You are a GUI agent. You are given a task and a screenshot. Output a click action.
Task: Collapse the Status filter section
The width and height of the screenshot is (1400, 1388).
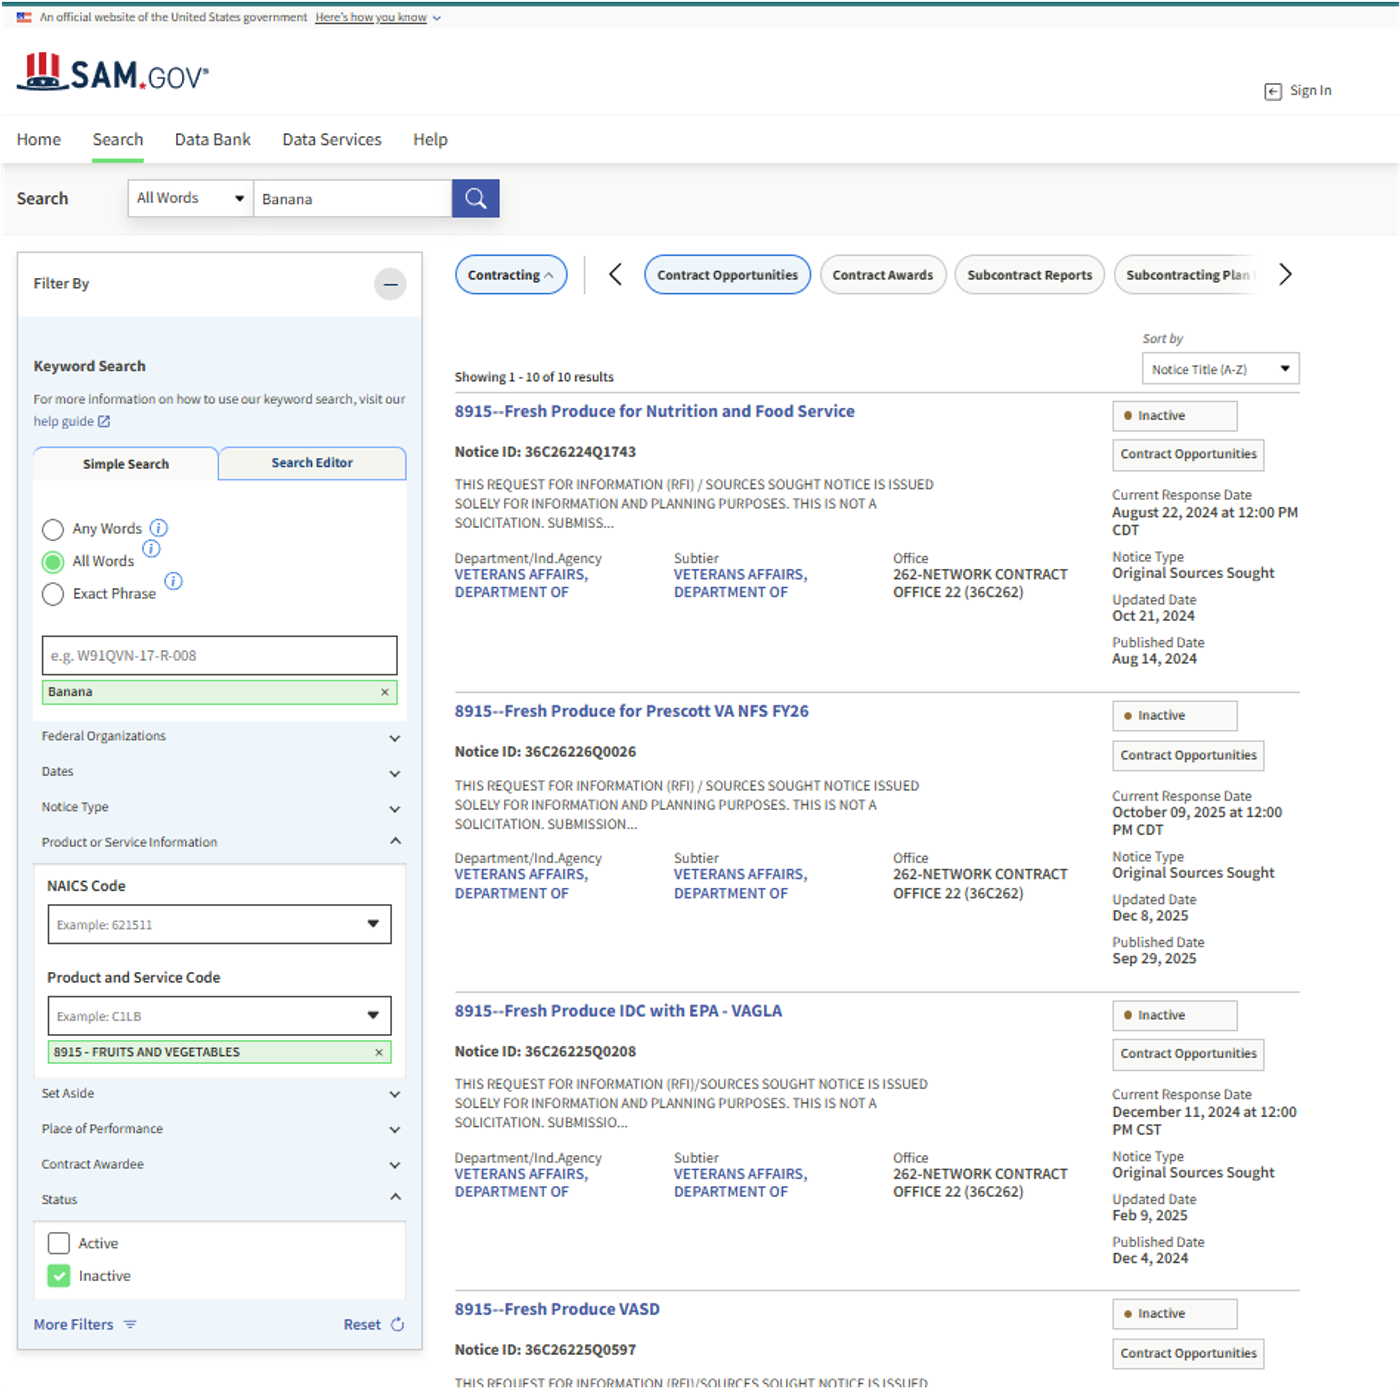click(220, 1199)
